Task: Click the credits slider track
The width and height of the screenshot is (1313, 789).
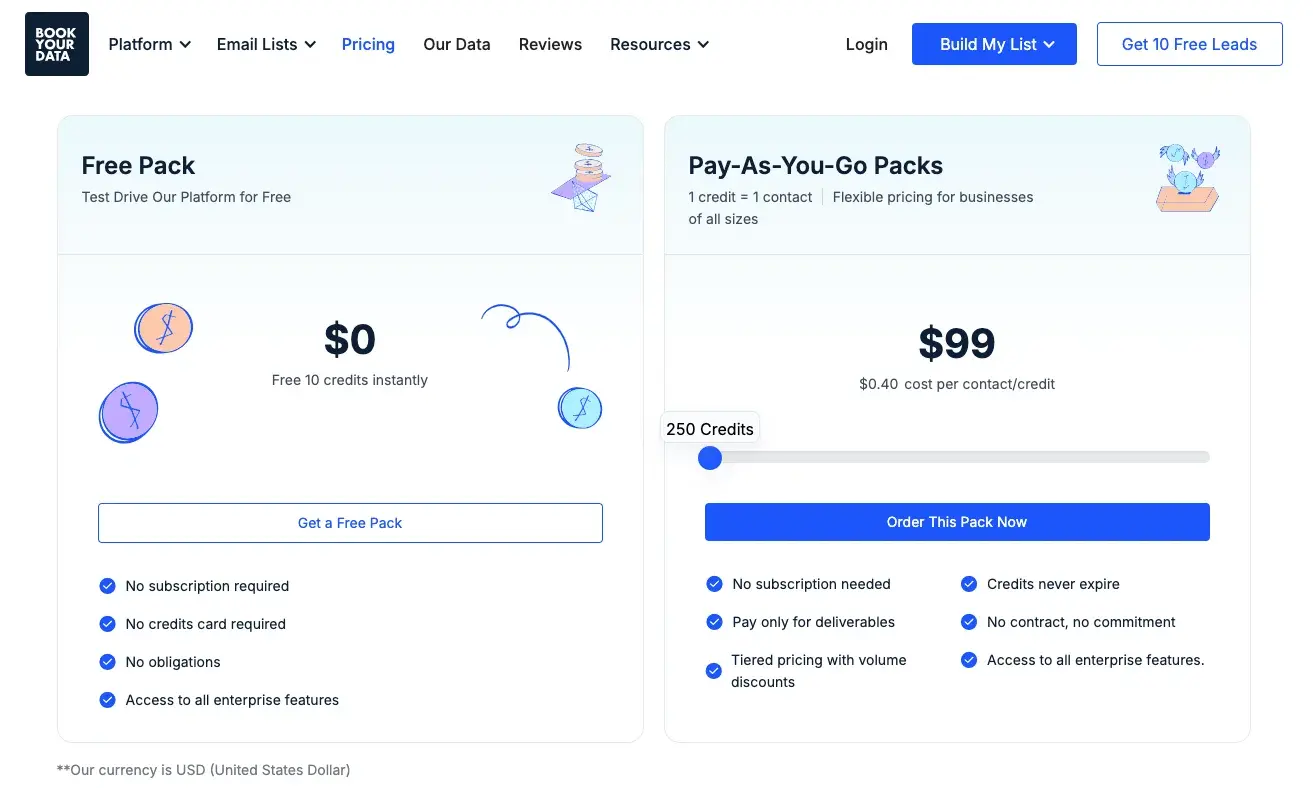Action: (957, 457)
